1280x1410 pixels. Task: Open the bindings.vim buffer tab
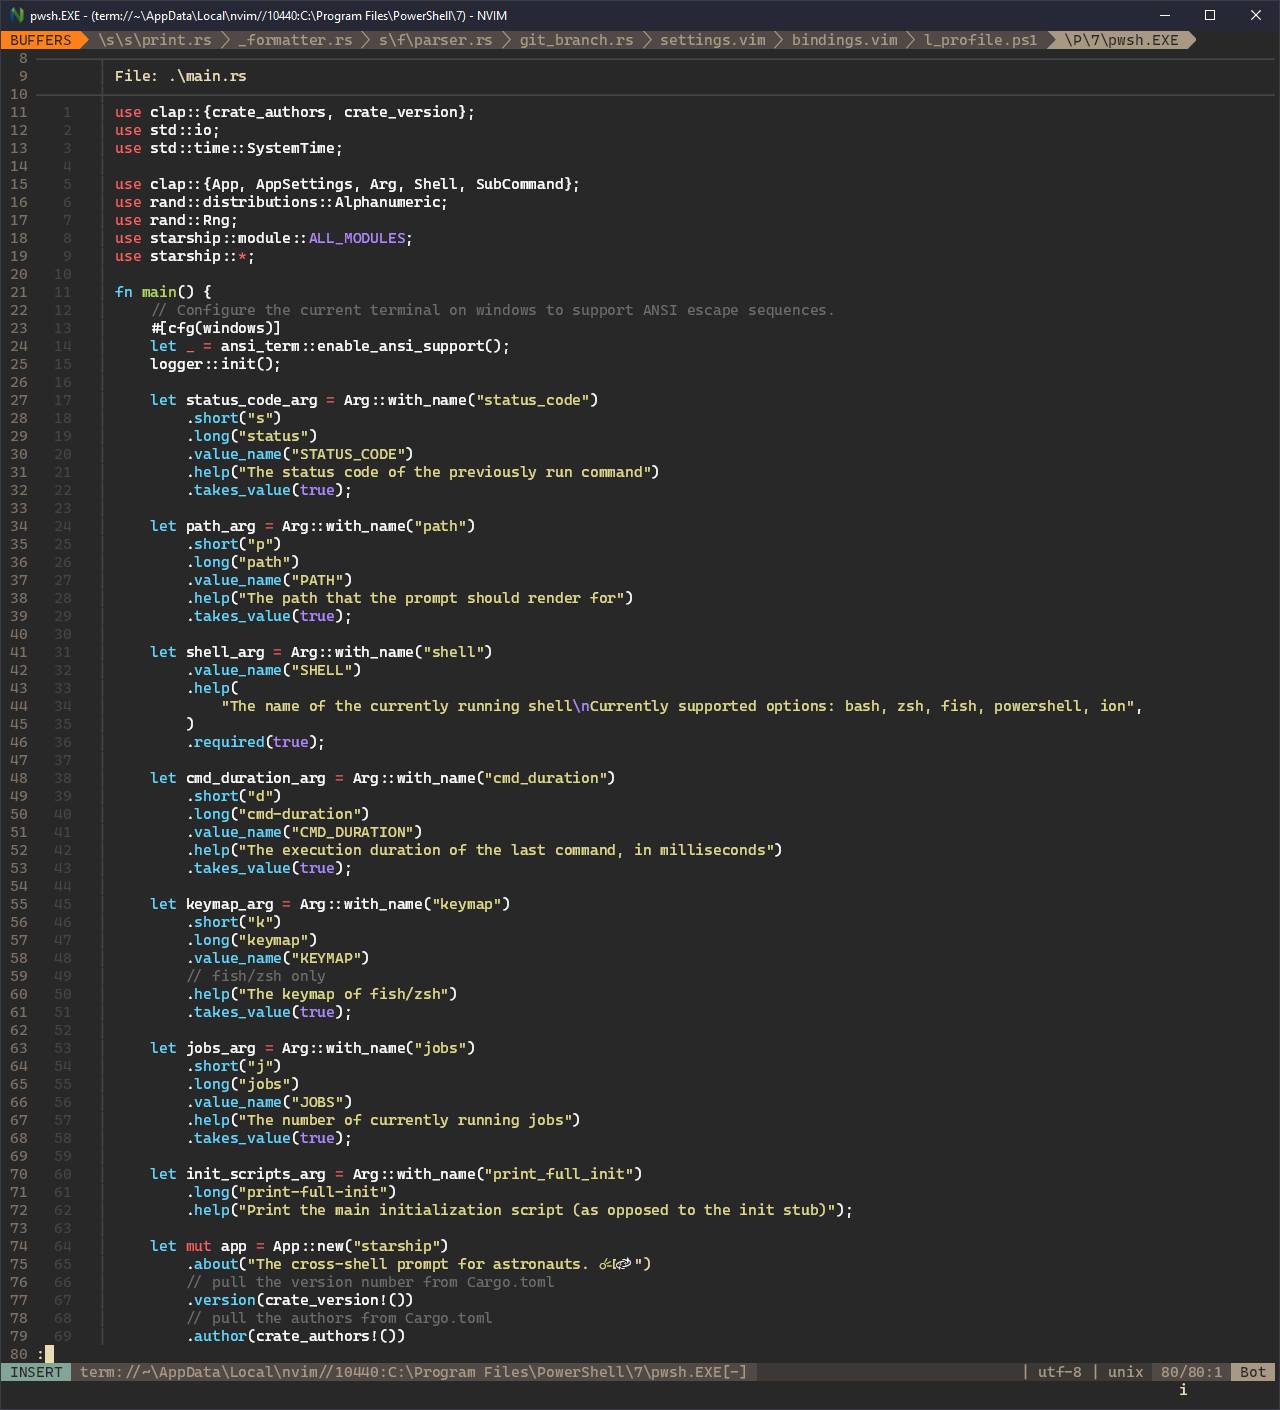click(x=844, y=40)
